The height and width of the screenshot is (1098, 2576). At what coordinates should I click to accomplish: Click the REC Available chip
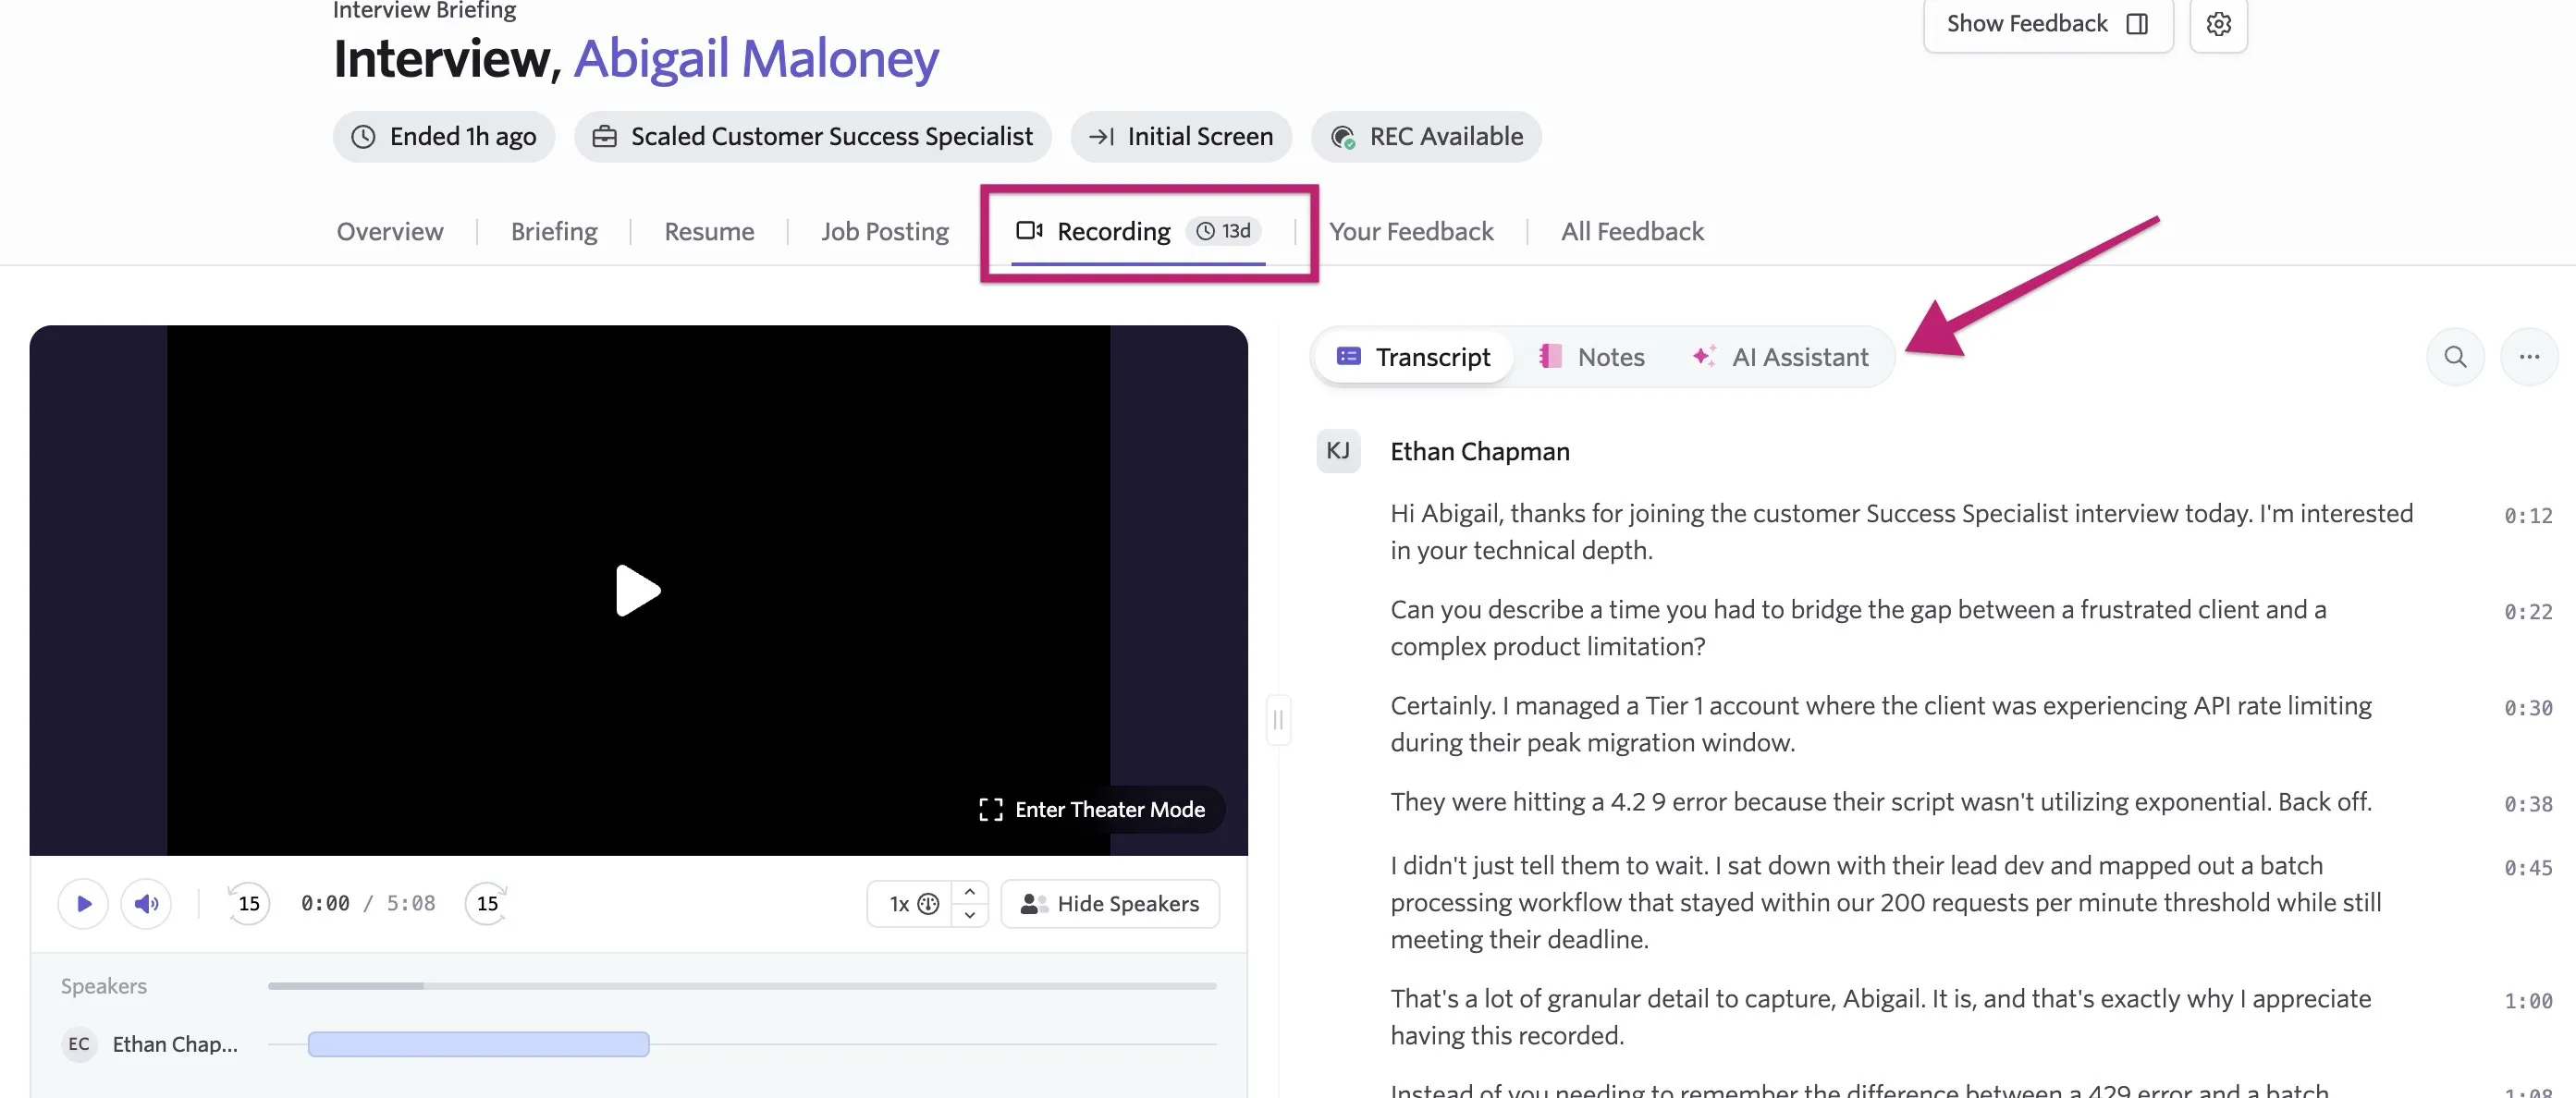pos(1427,137)
